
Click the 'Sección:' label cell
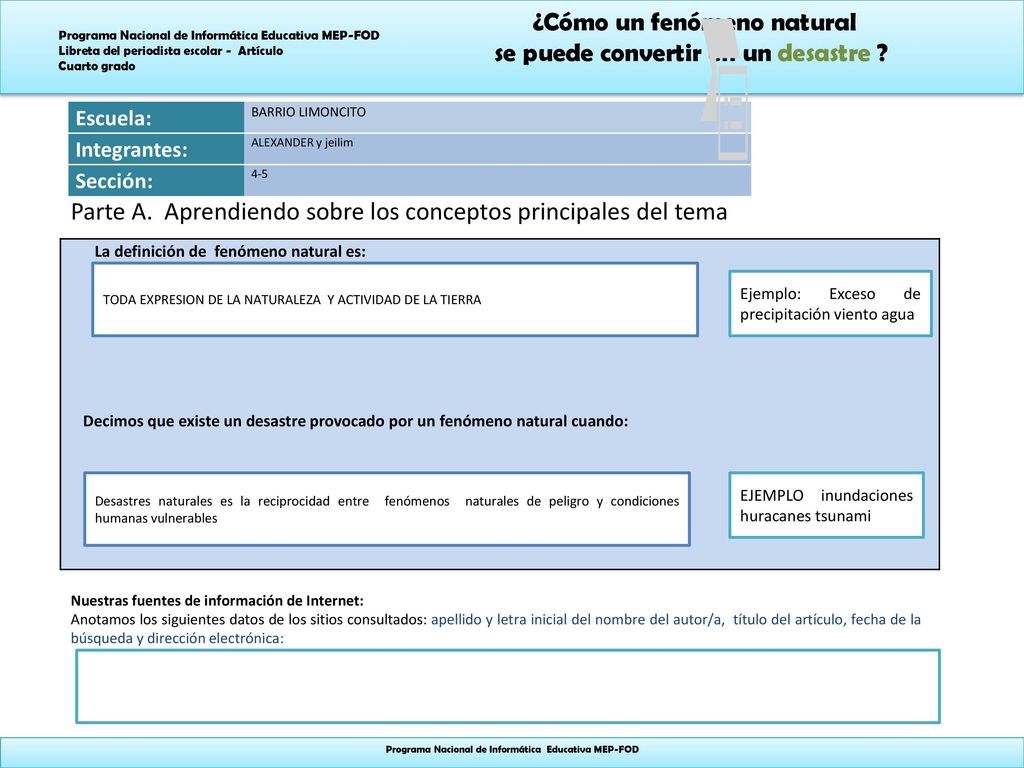pos(156,180)
